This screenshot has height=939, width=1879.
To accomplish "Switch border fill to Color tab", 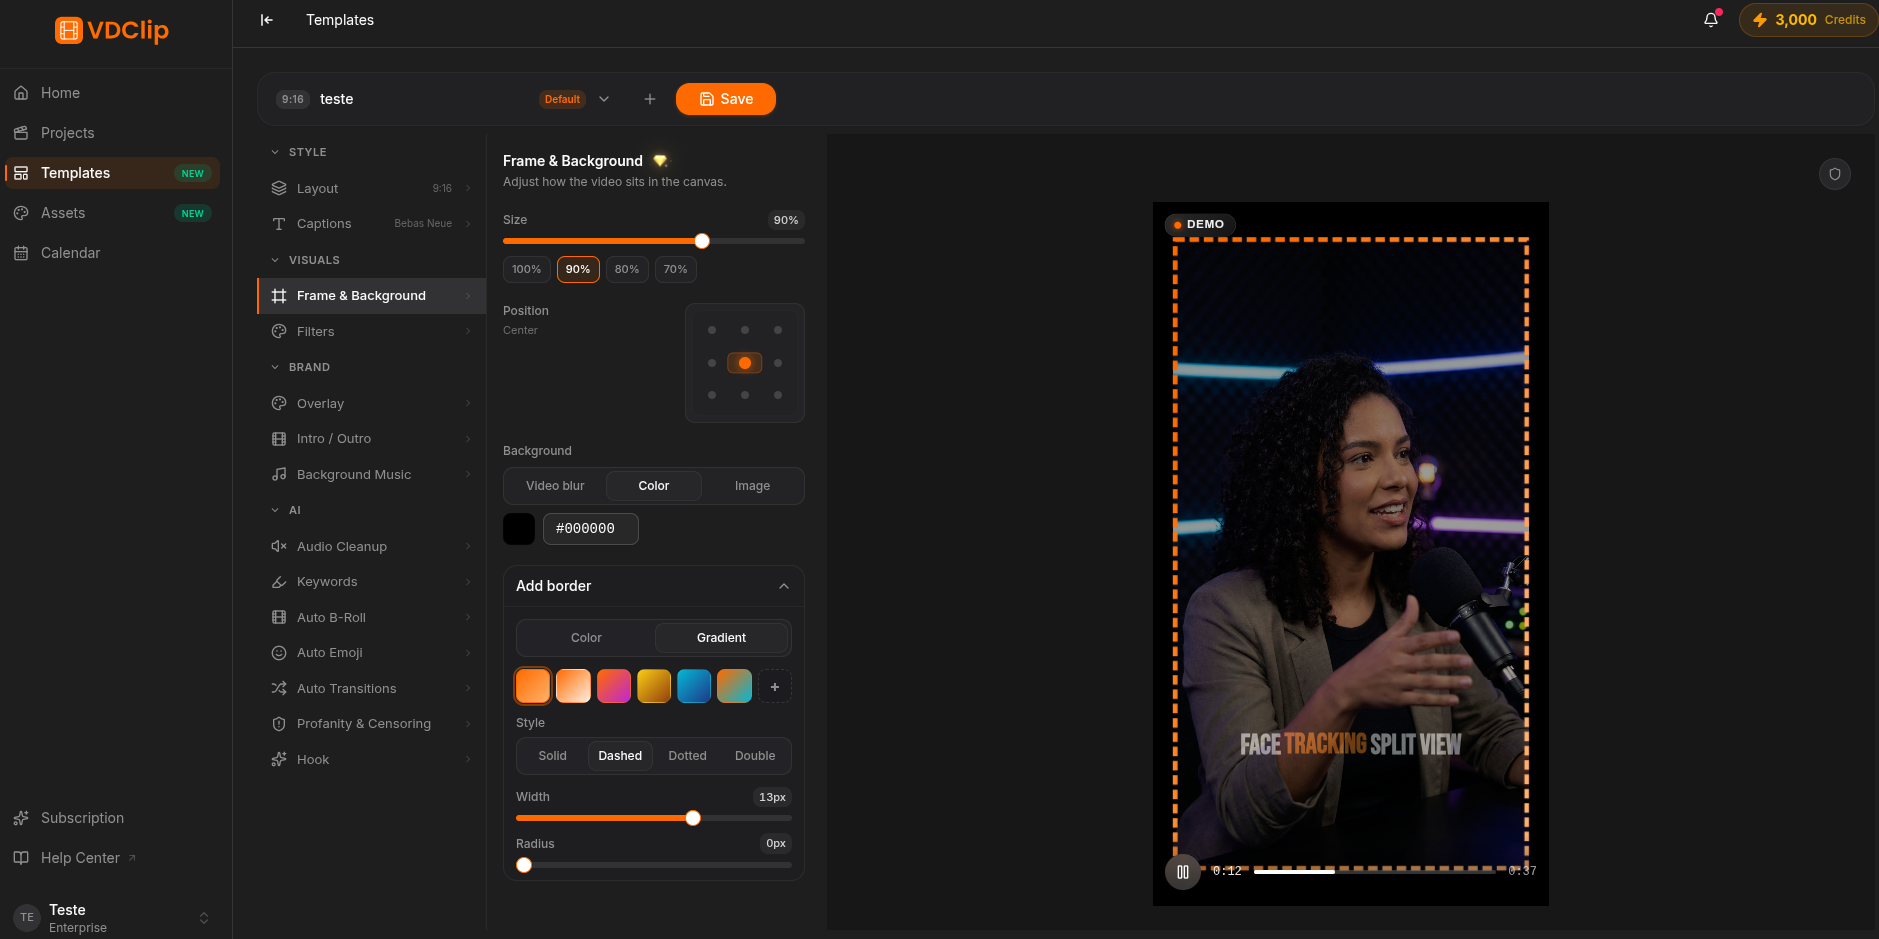I will point(586,638).
